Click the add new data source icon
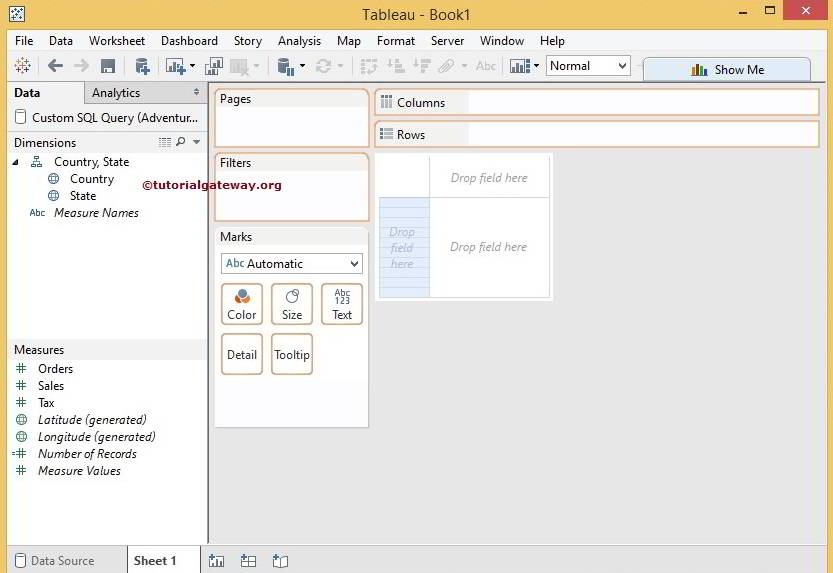This screenshot has height=573, width=833. 142,66
